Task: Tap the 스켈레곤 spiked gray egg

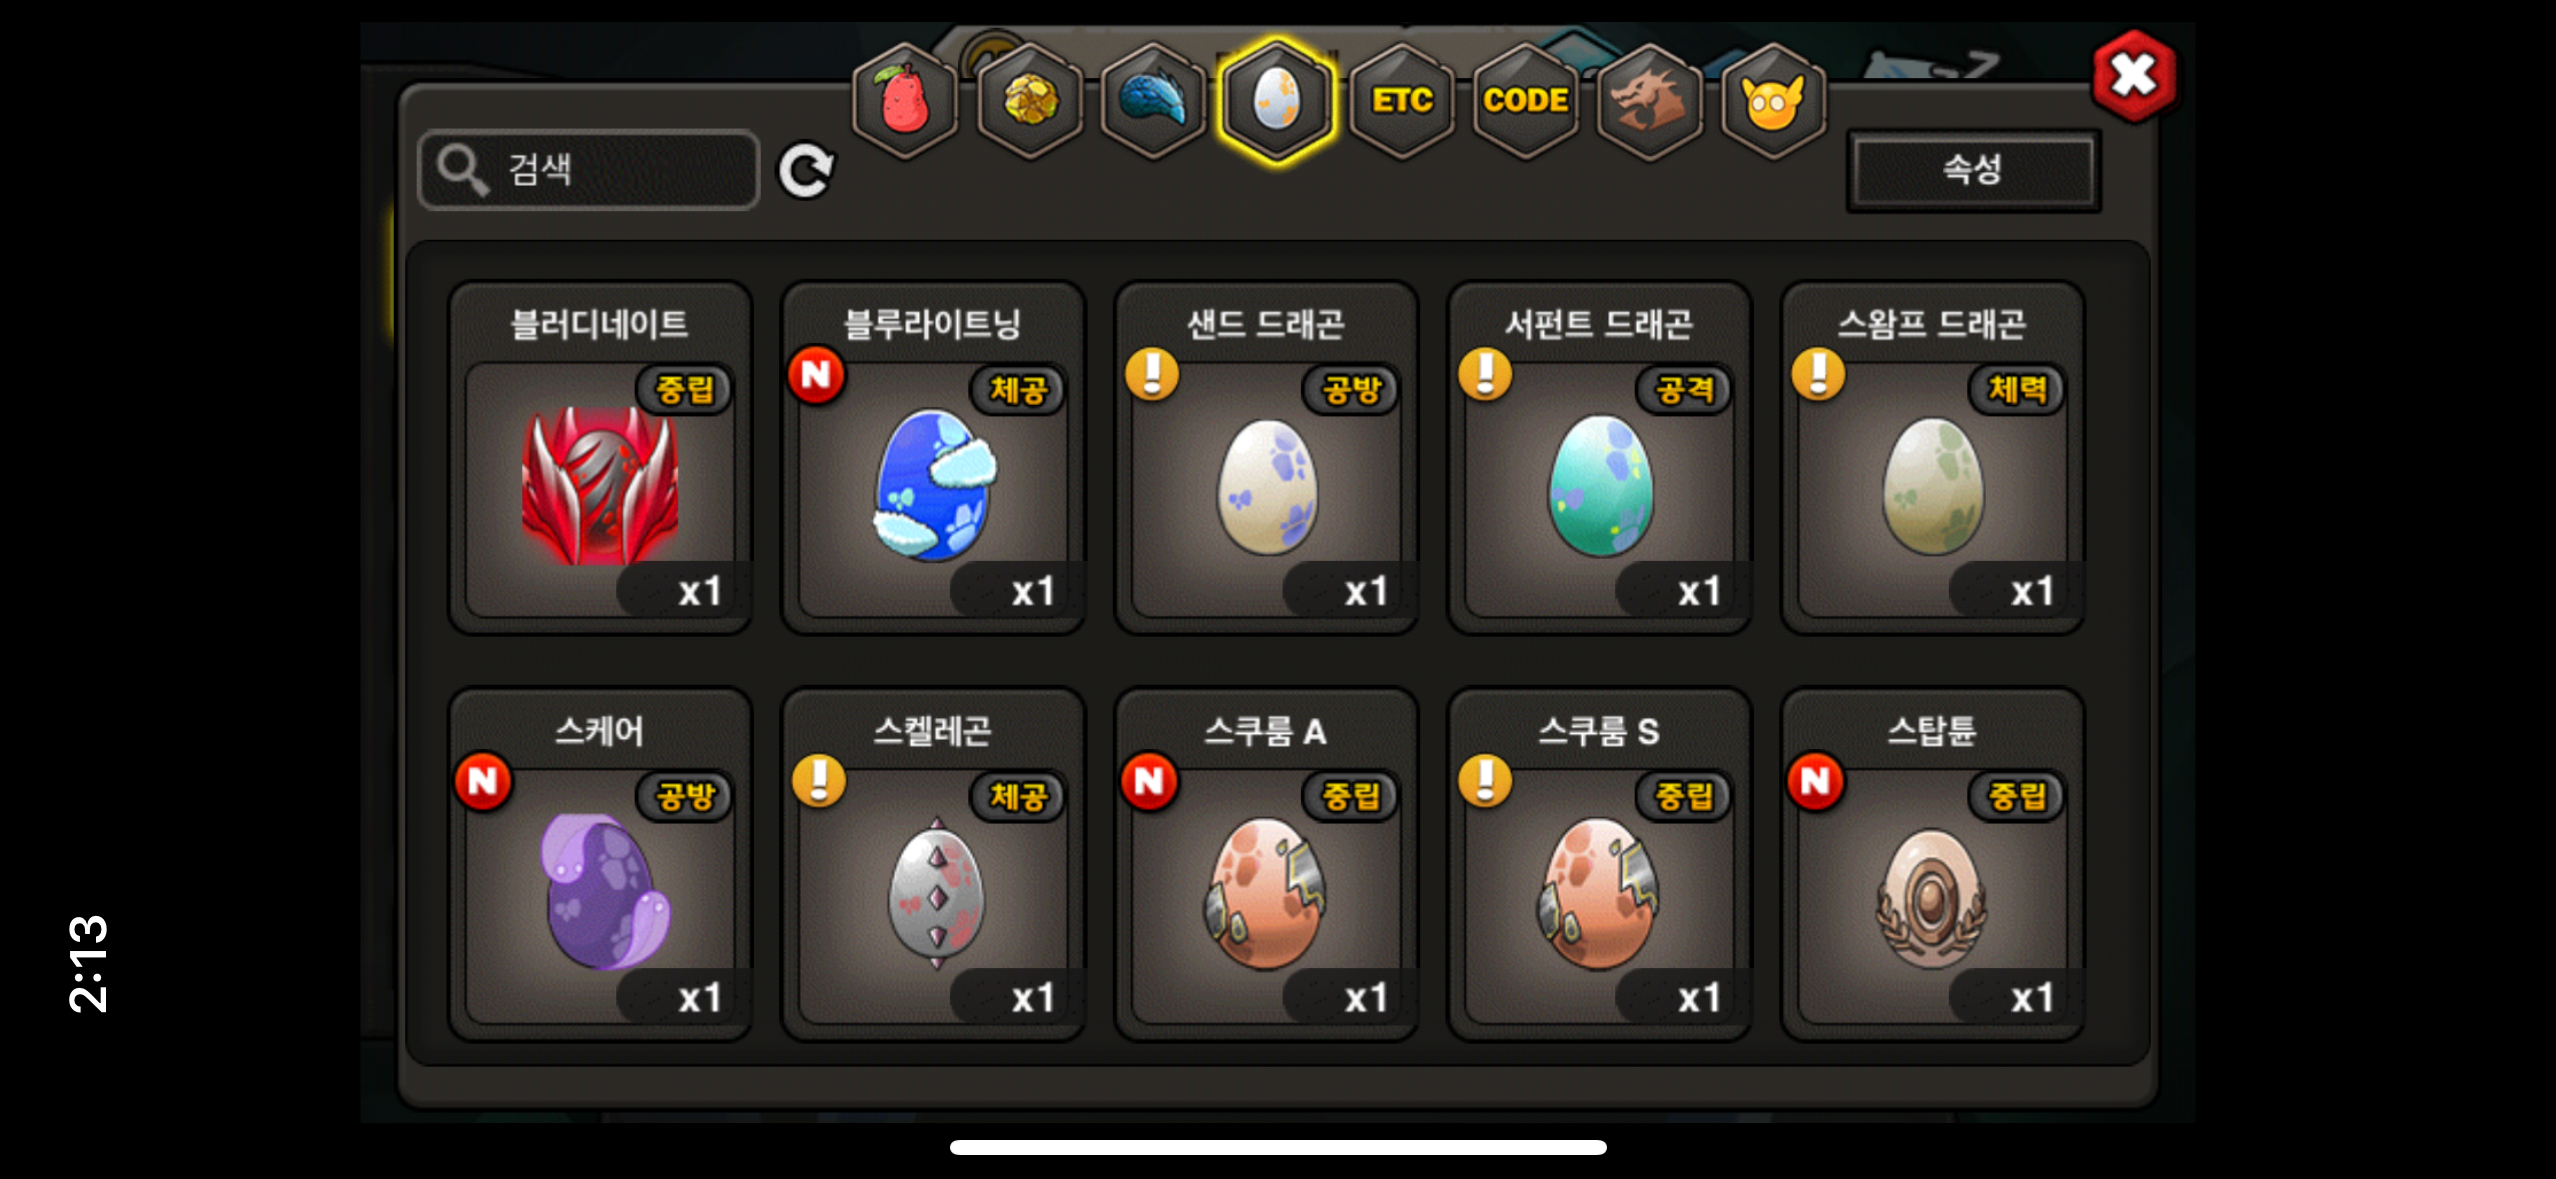Action: click(933, 864)
